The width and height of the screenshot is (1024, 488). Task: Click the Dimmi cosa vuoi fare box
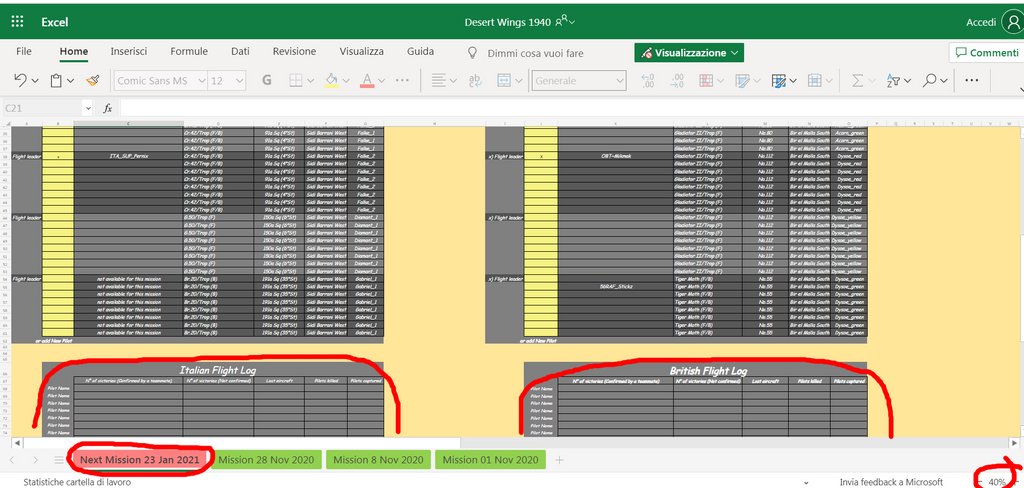(536, 54)
